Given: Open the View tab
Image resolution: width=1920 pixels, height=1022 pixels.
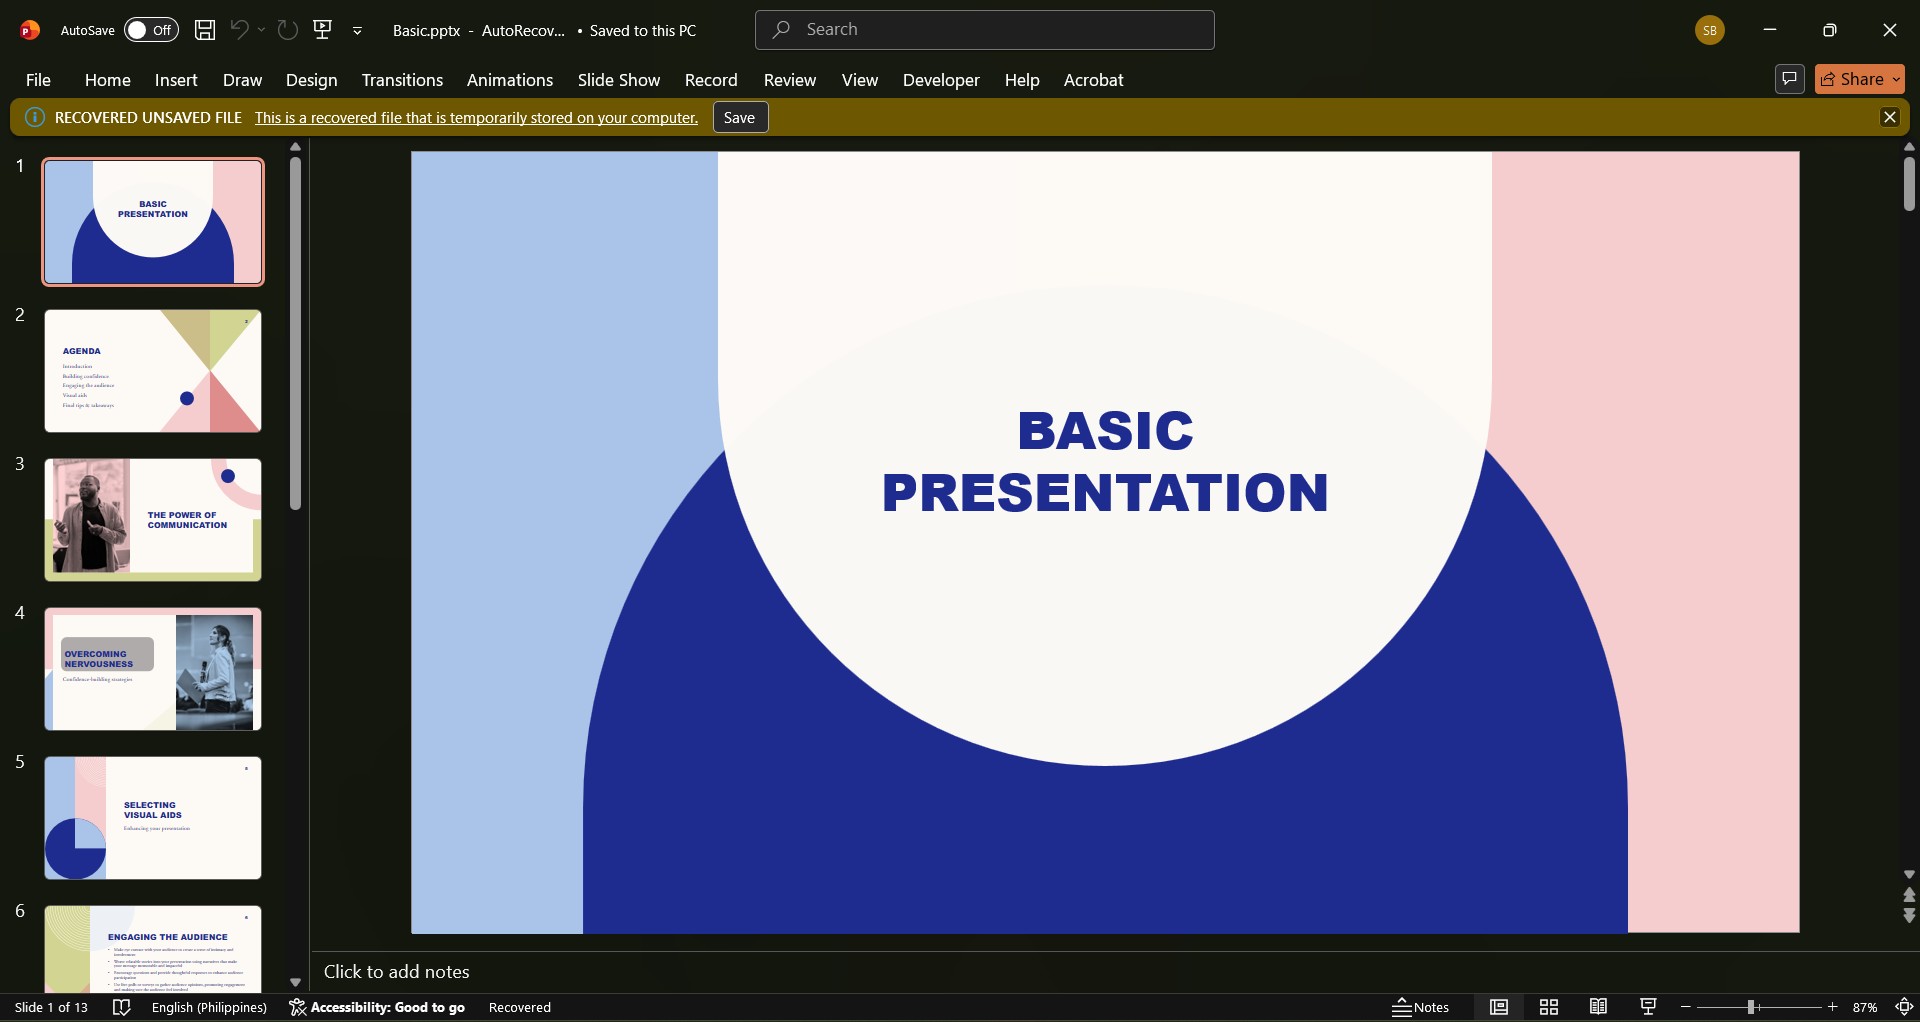Looking at the screenshot, I should [860, 80].
